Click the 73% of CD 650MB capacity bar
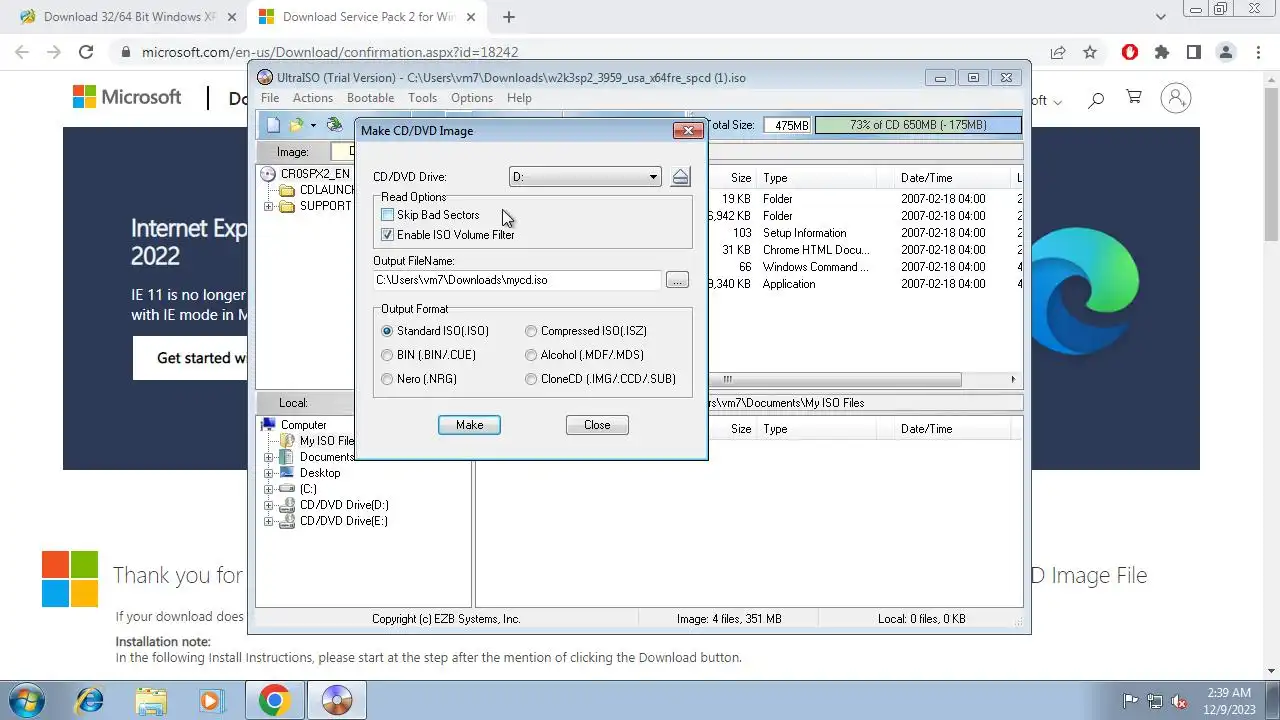The height and width of the screenshot is (720, 1280). click(x=918, y=125)
